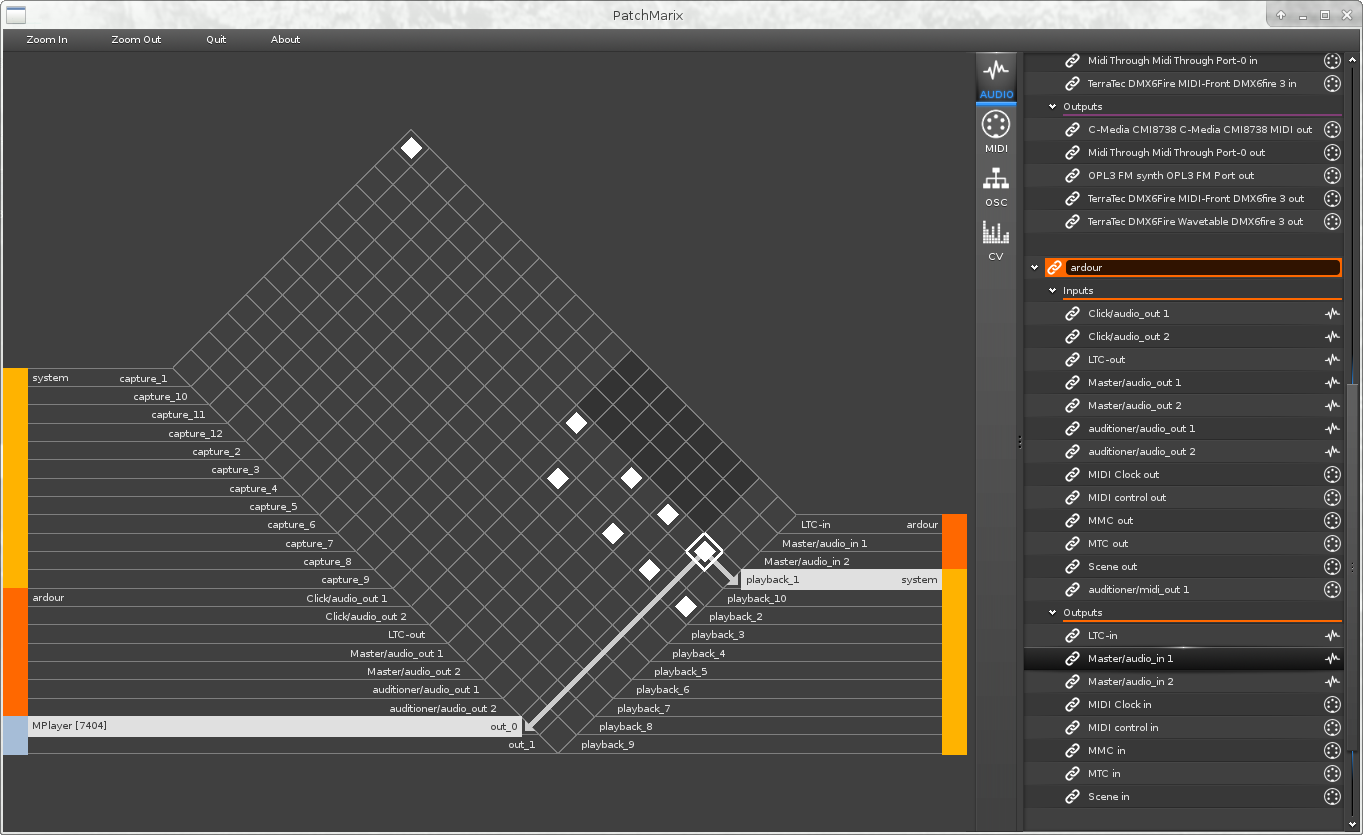The width and height of the screenshot is (1363, 835).
Task: Toggle the topmost connection diamond in the matrix
Action: click(411, 148)
